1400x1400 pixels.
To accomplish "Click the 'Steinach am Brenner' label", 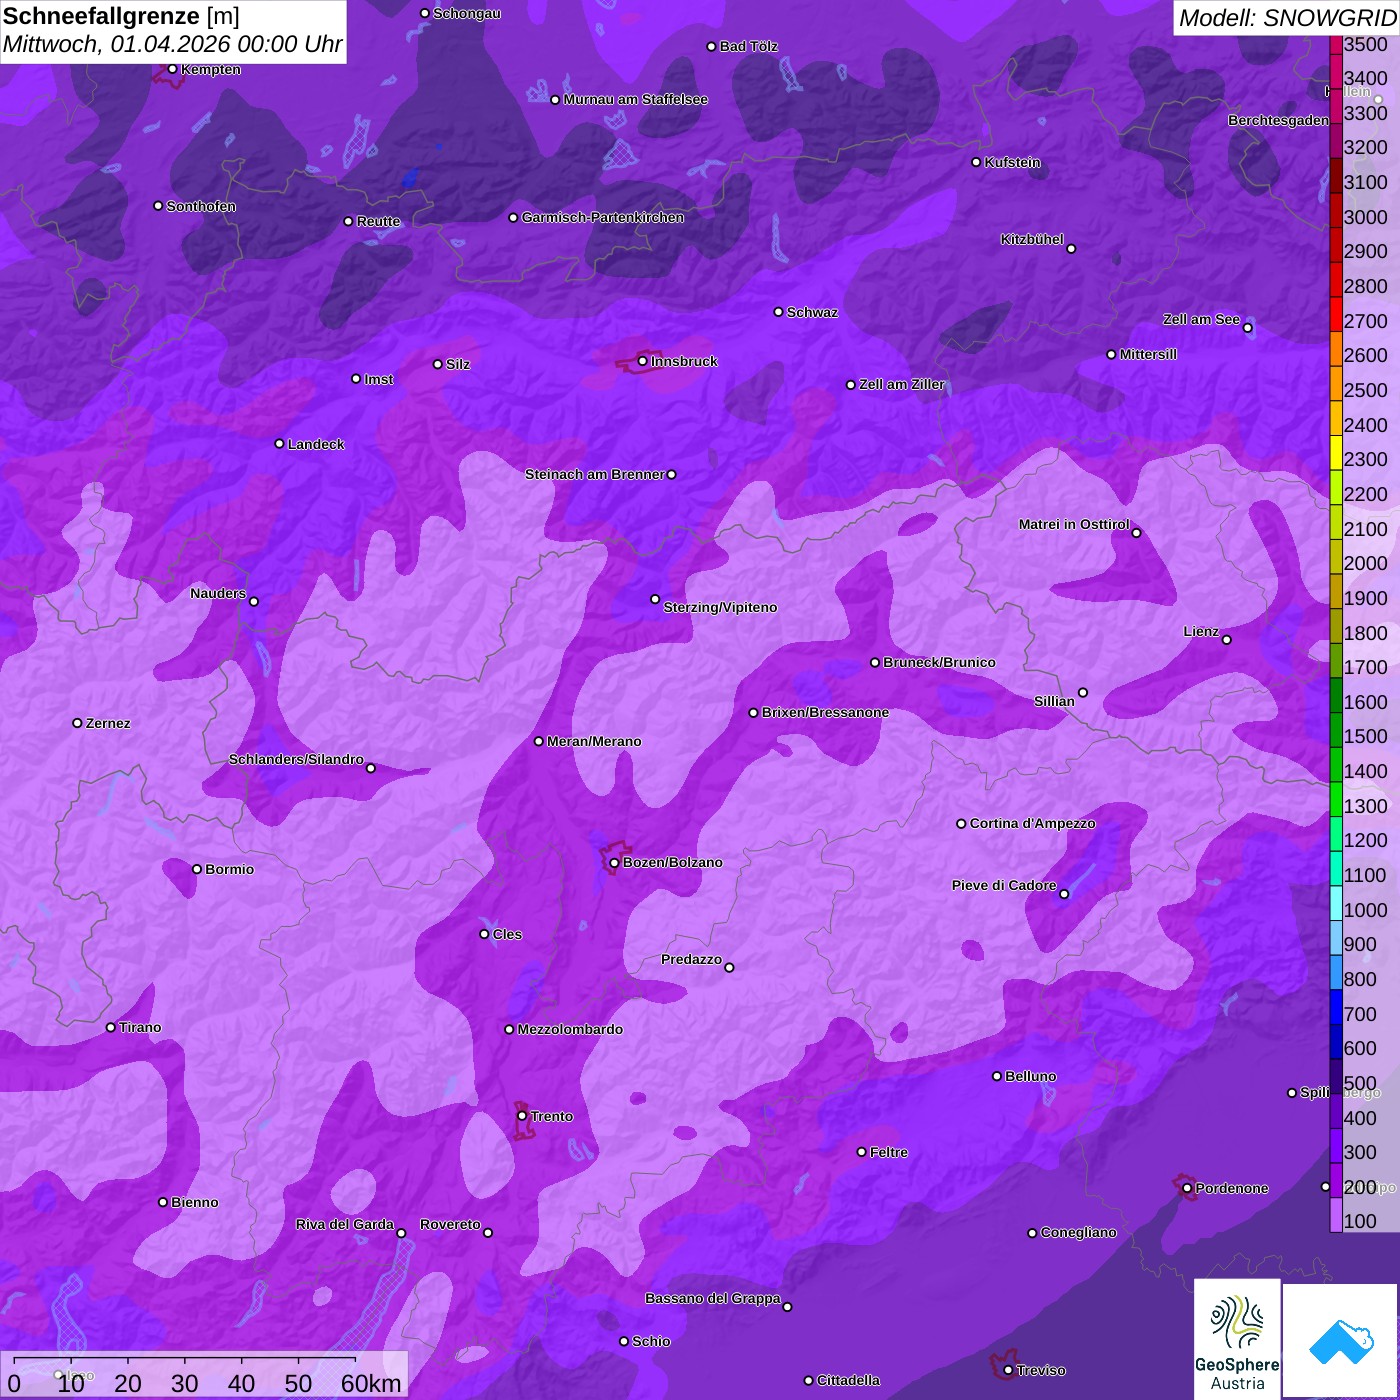I will [594, 474].
